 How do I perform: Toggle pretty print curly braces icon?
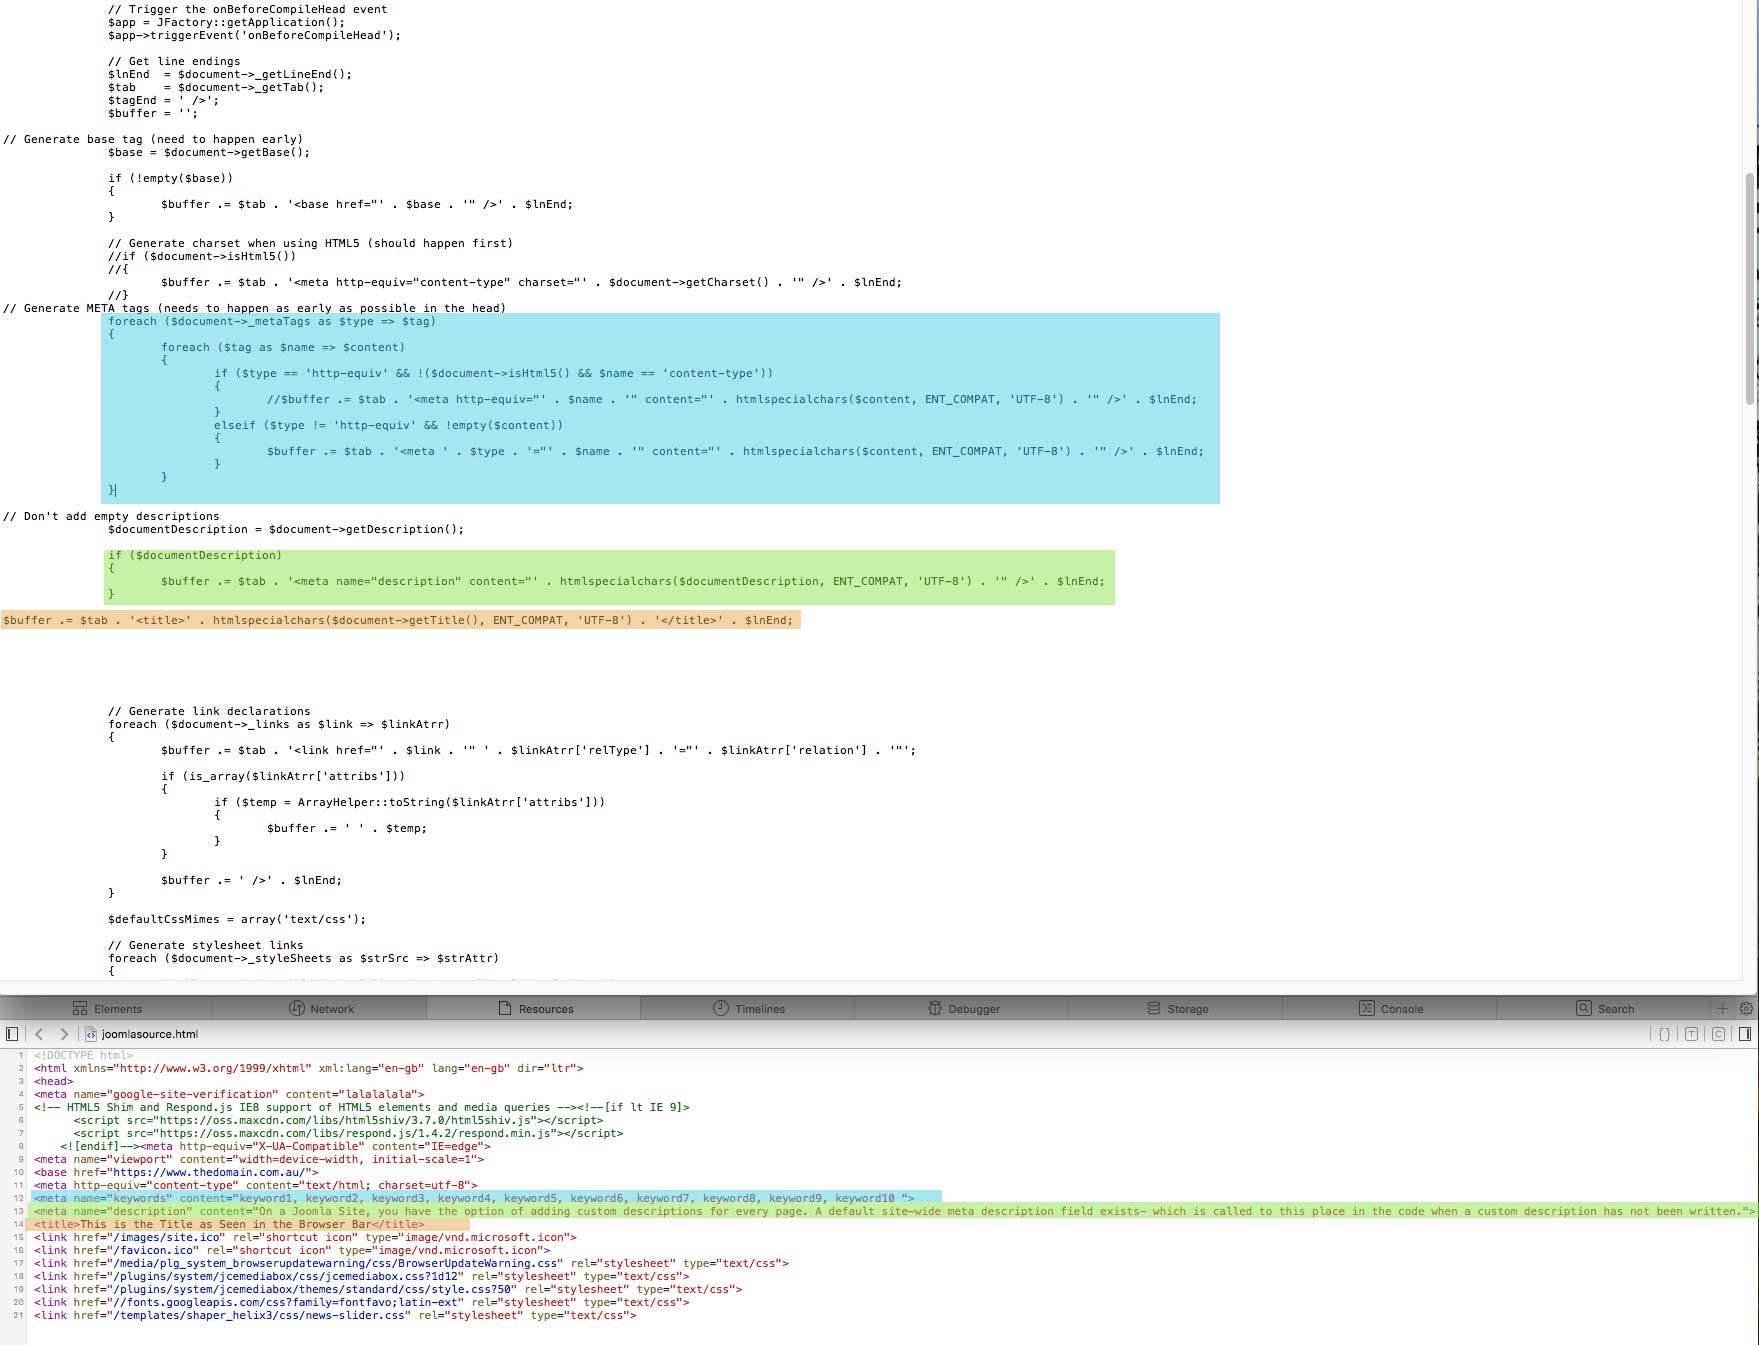point(1664,1034)
